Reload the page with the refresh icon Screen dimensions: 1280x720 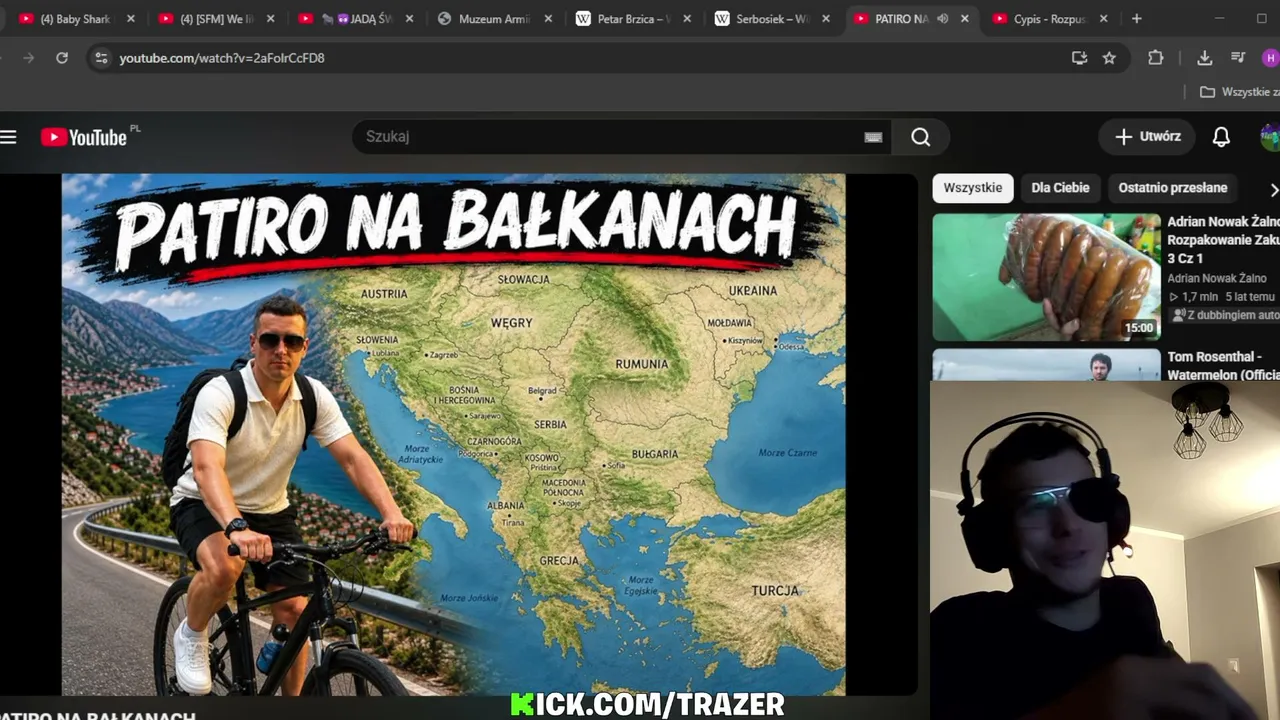click(x=62, y=58)
